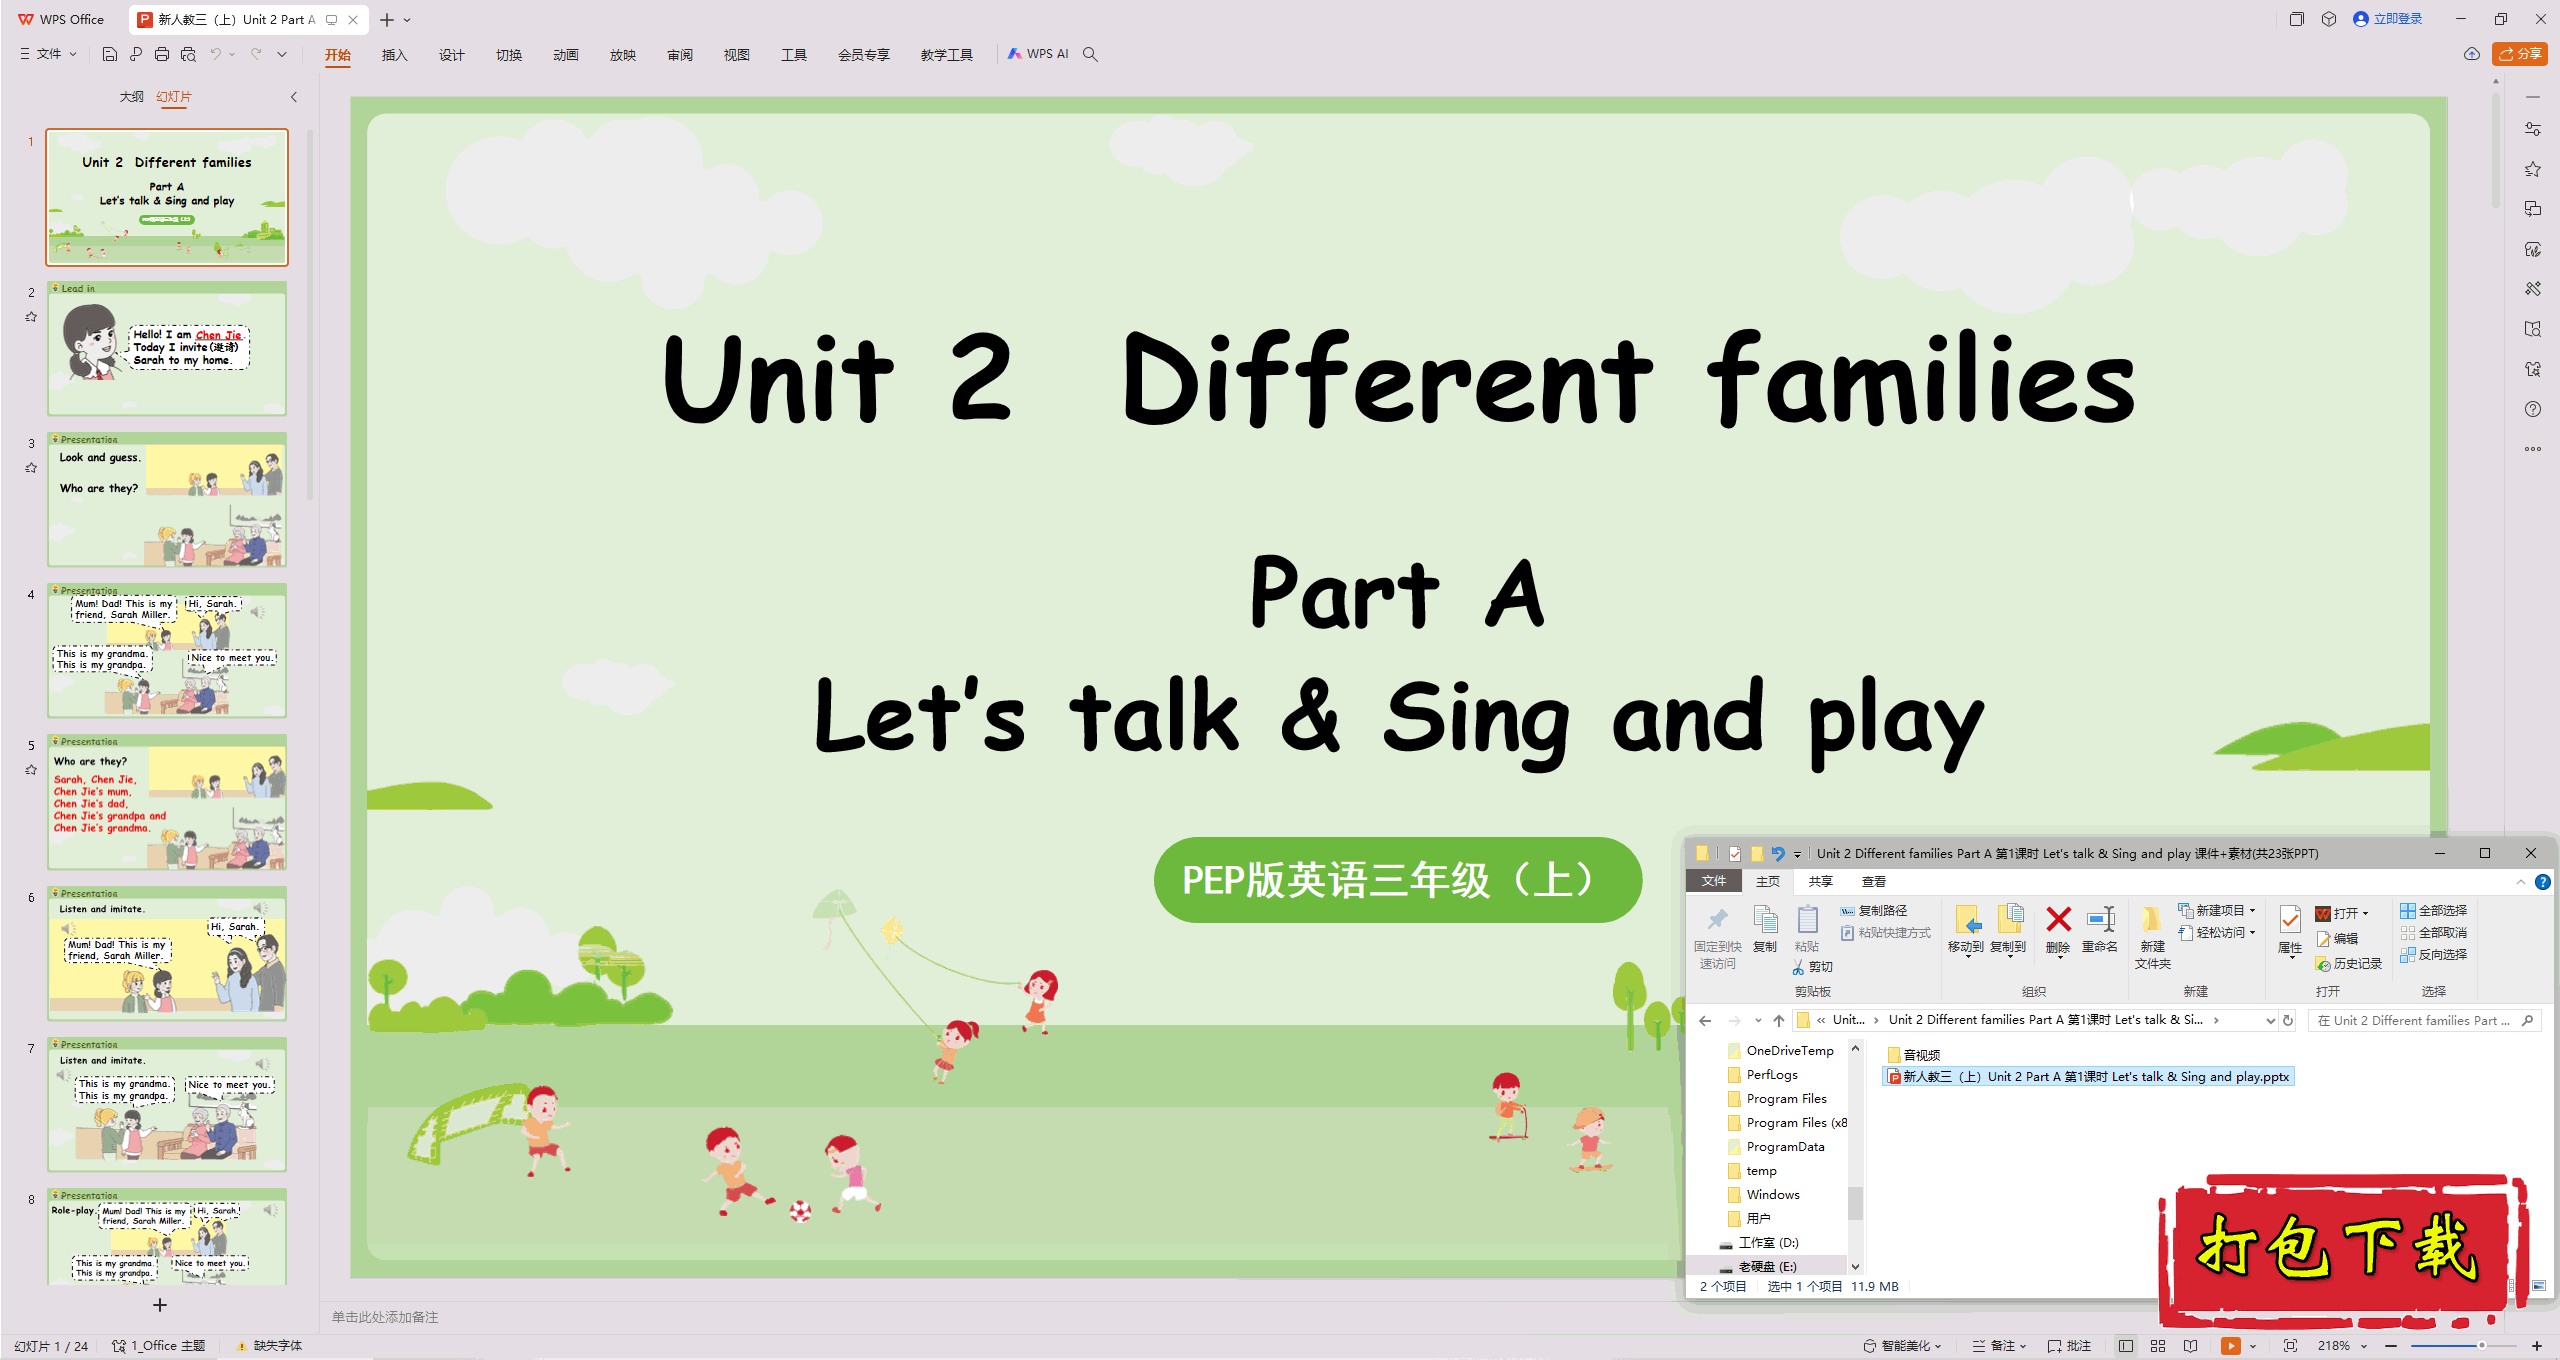This screenshot has height=1360, width=2560.
Task: Click the 1_Office 主题 label in the status bar
Action: click(x=159, y=1346)
